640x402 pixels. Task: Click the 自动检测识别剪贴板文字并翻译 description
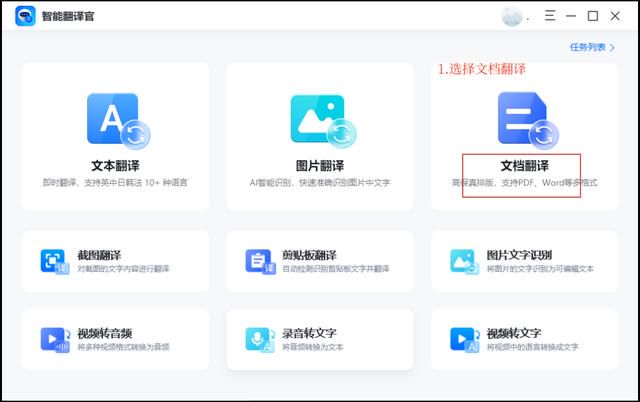[x=336, y=269]
